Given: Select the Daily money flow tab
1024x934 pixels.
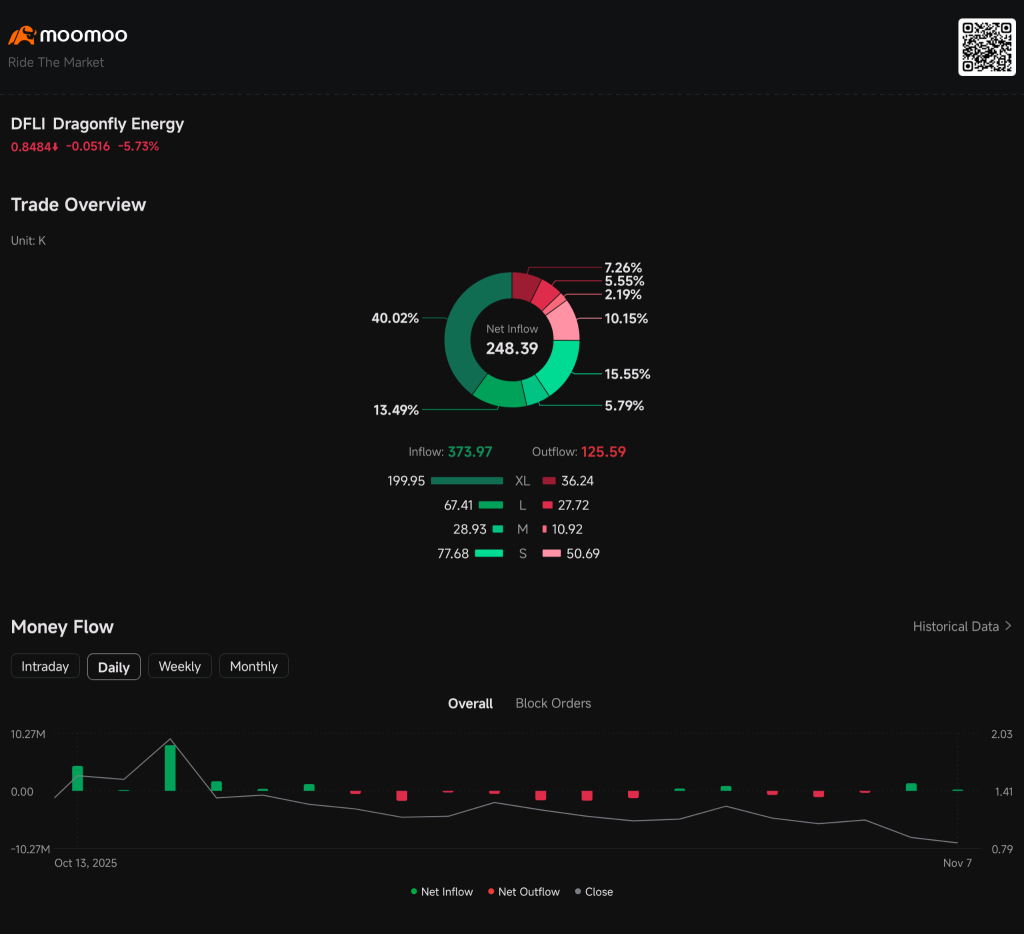Looking at the screenshot, I should (x=114, y=667).
